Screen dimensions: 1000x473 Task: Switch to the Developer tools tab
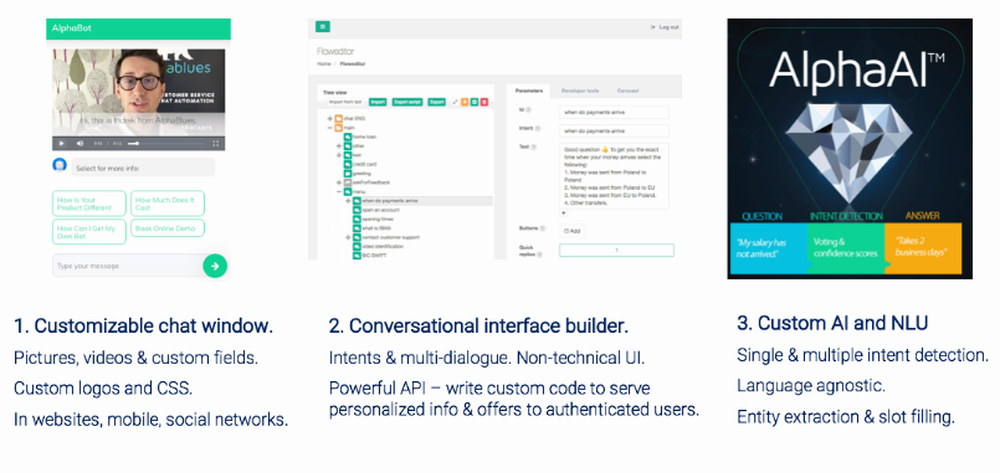pyautogui.click(x=580, y=91)
